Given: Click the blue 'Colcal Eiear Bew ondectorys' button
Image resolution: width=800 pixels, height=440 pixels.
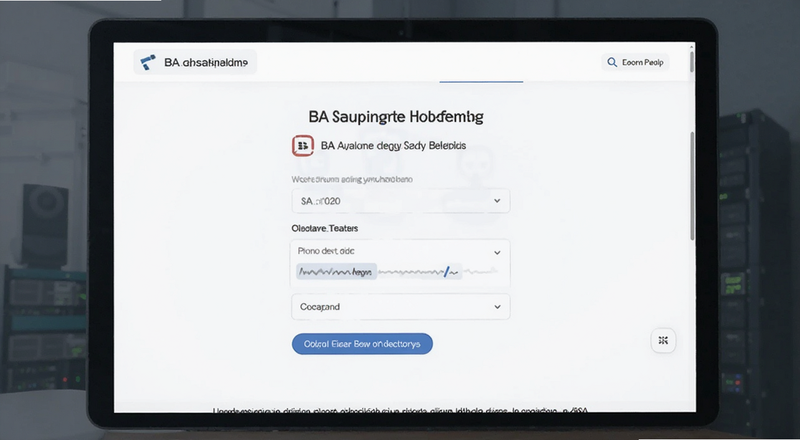Looking at the screenshot, I should tap(362, 344).
